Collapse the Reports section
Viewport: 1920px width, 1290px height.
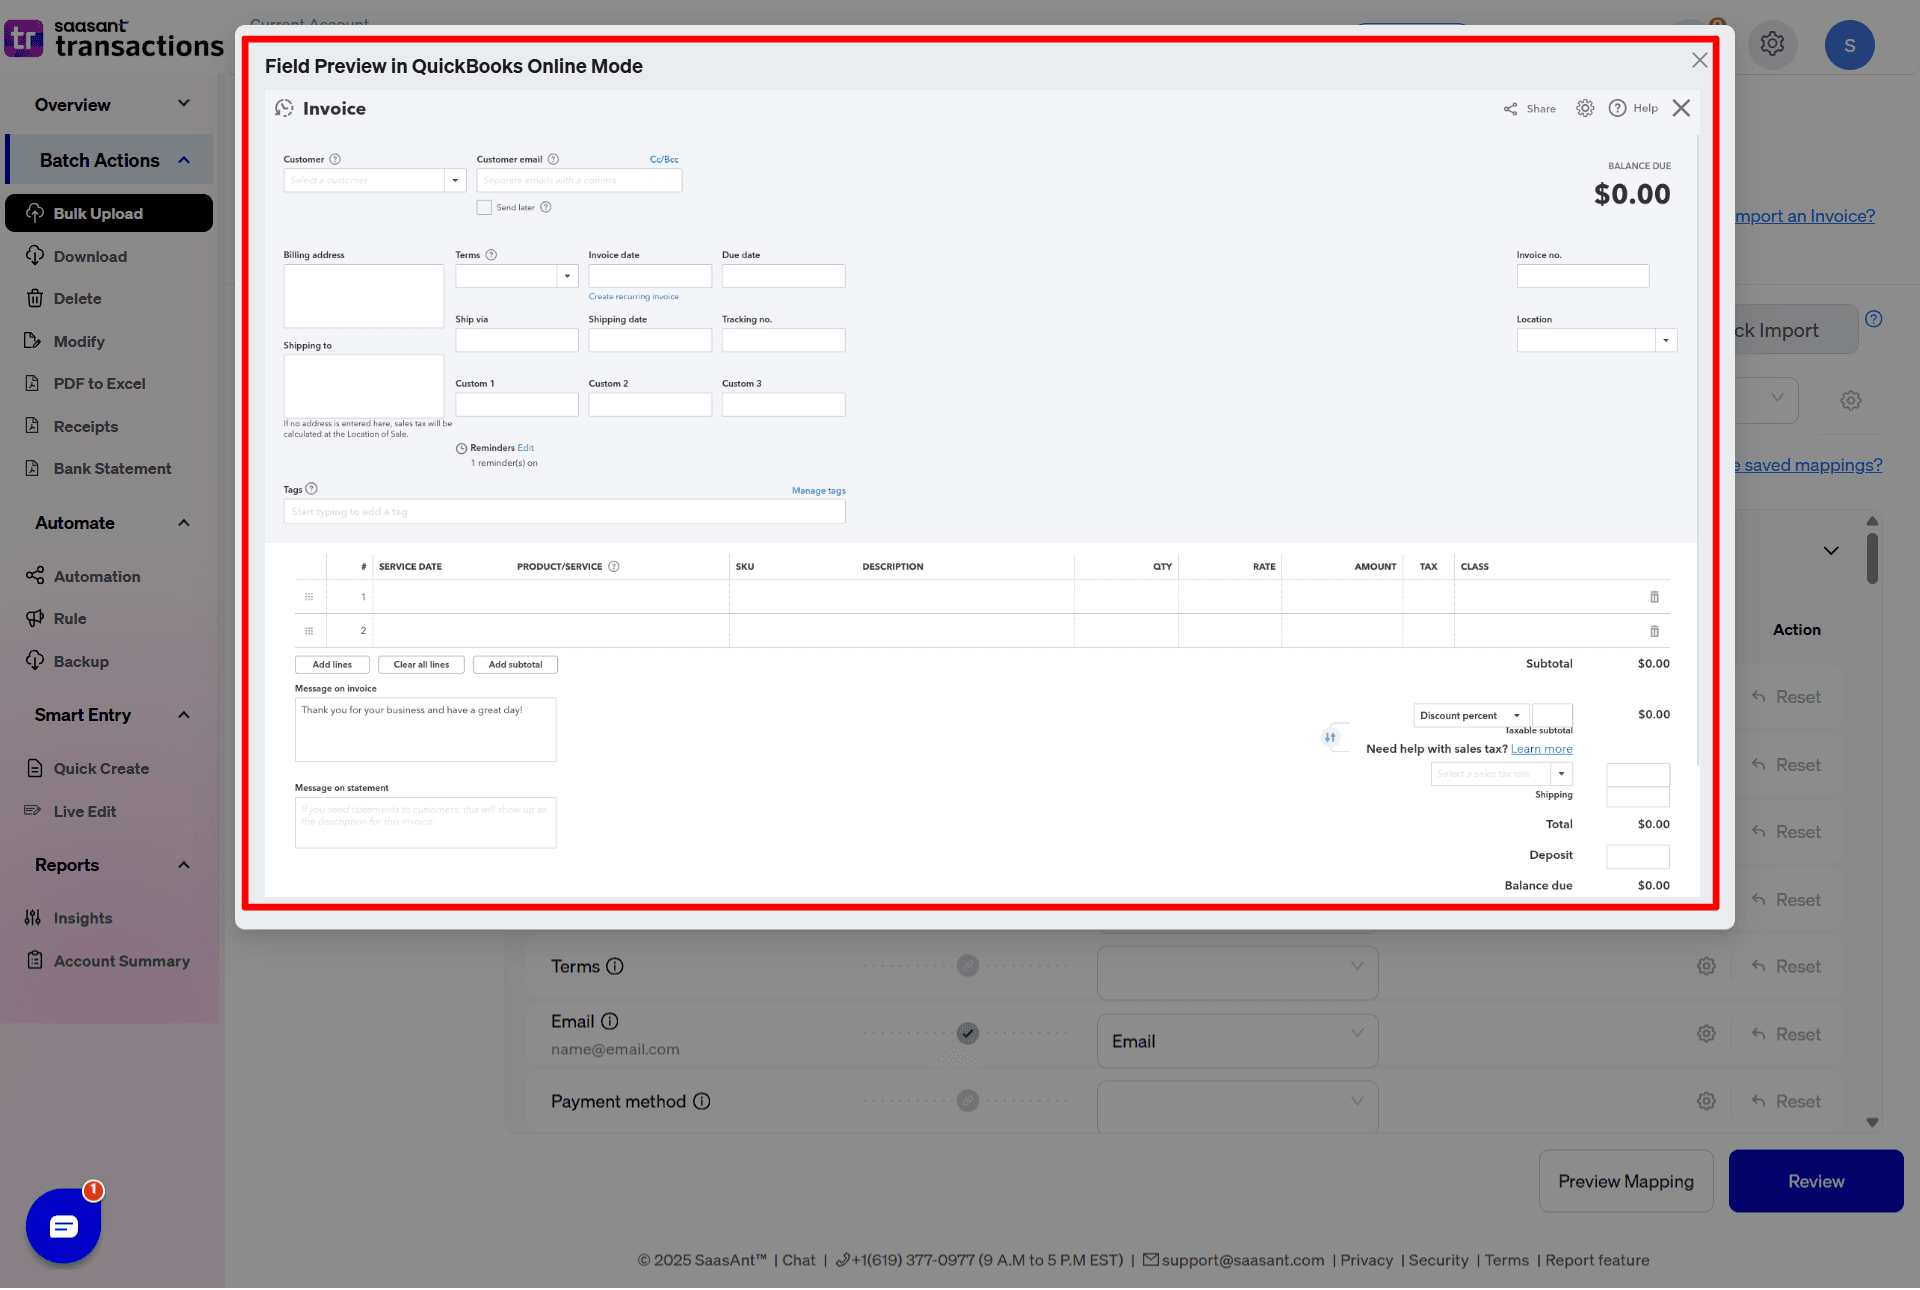click(184, 865)
